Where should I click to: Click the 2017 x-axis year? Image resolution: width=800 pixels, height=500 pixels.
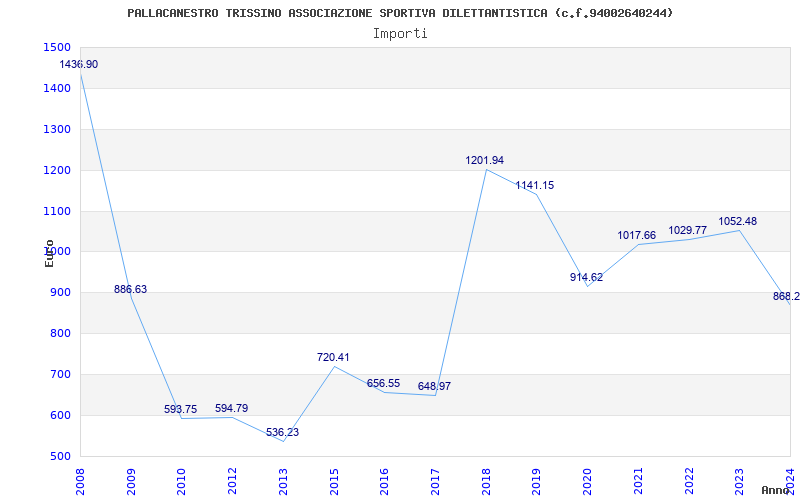435,481
